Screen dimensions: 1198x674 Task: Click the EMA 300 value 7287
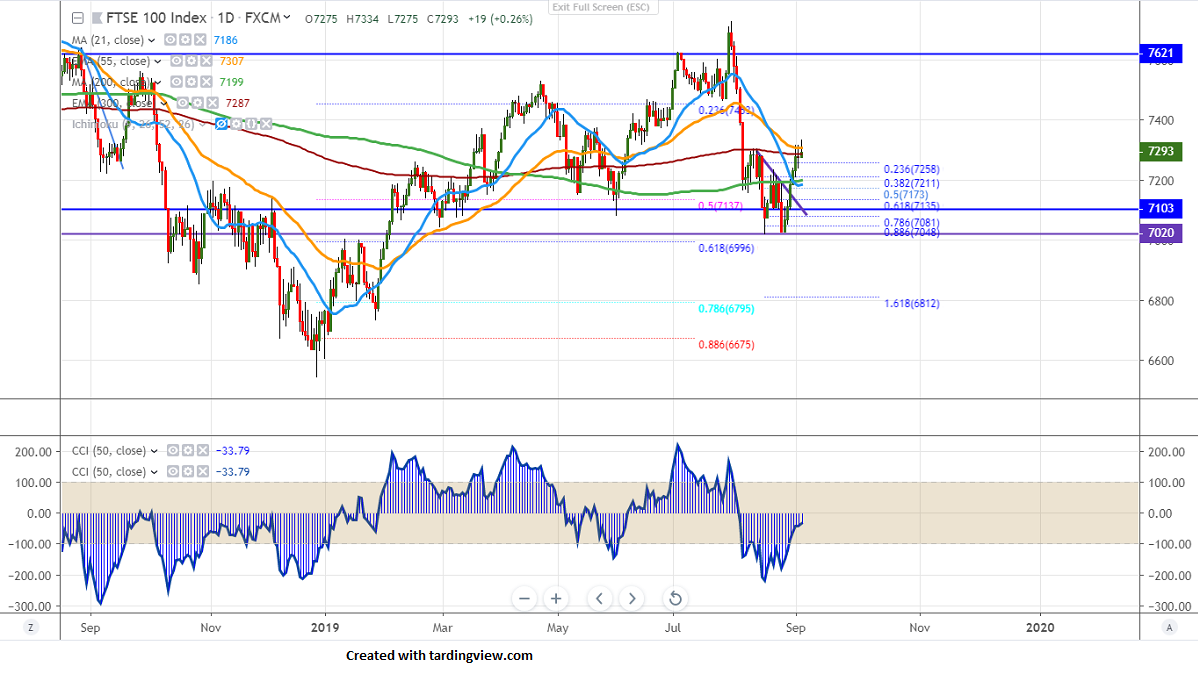pyautogui.click(x=238, y=103)
